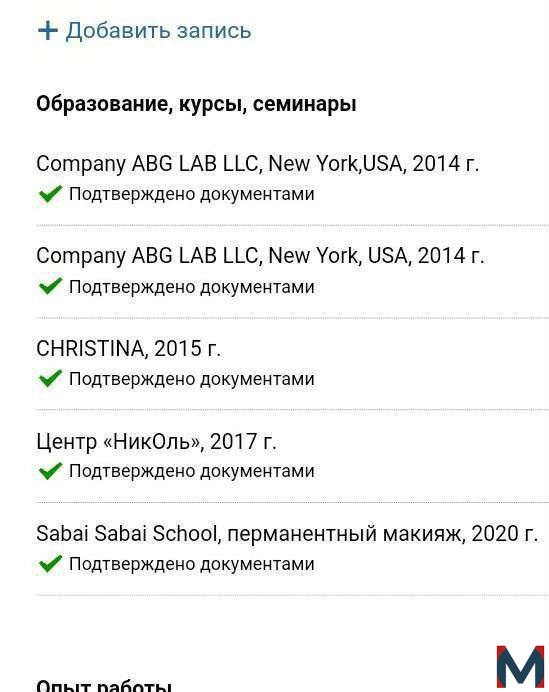Click green checkmark under Sabai Sabai School entry
Screen dimensions: 549x692
50,564
